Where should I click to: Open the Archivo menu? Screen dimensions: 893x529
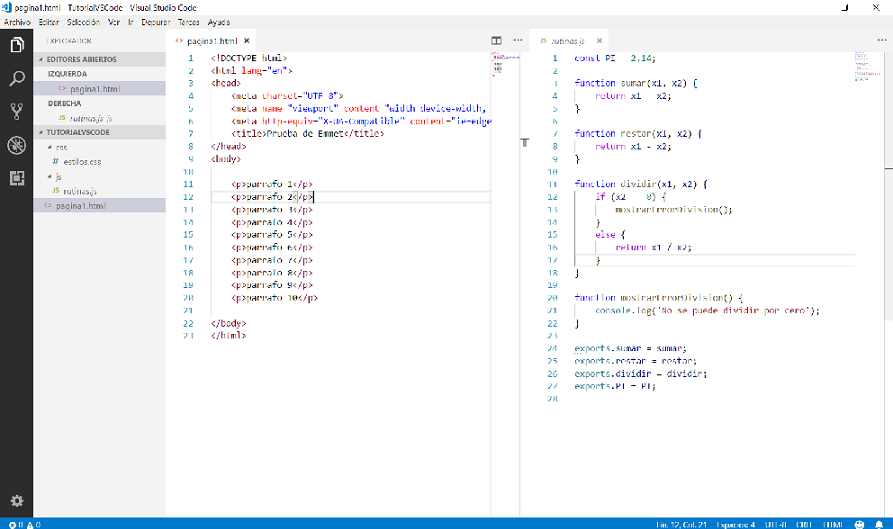click(x=17, y=22)
